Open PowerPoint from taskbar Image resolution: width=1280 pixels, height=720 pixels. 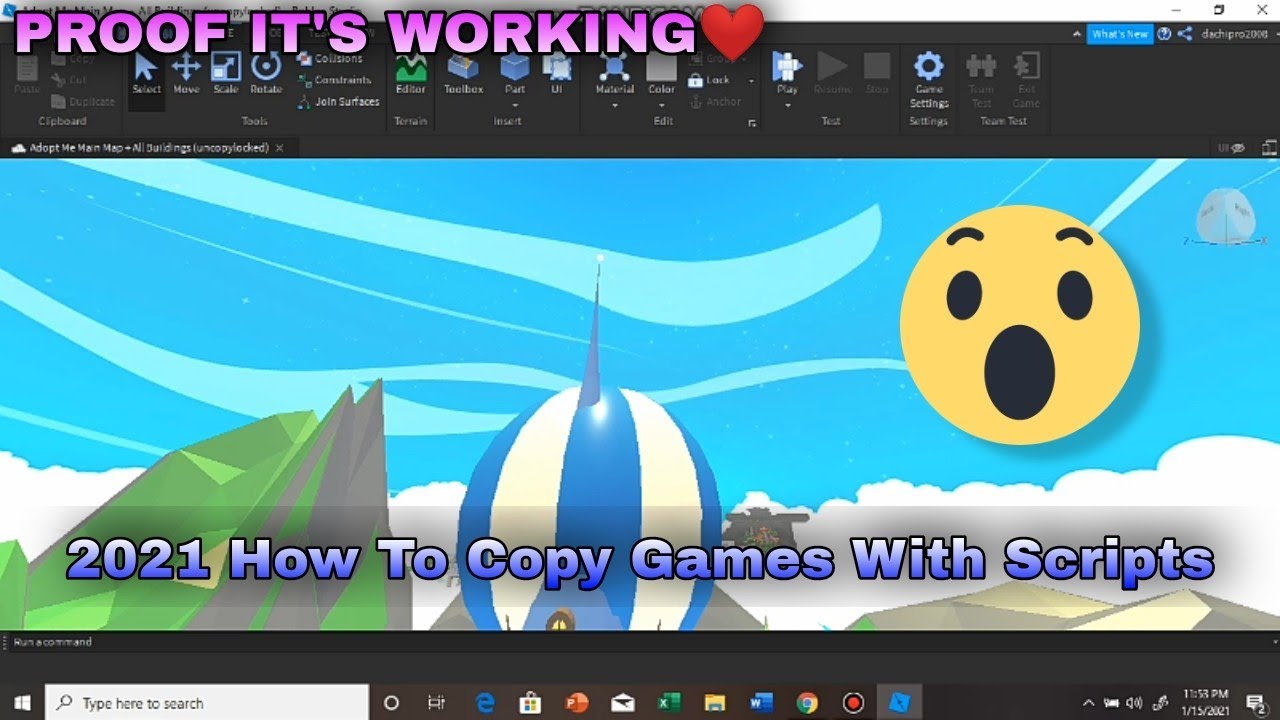point(577,702)
